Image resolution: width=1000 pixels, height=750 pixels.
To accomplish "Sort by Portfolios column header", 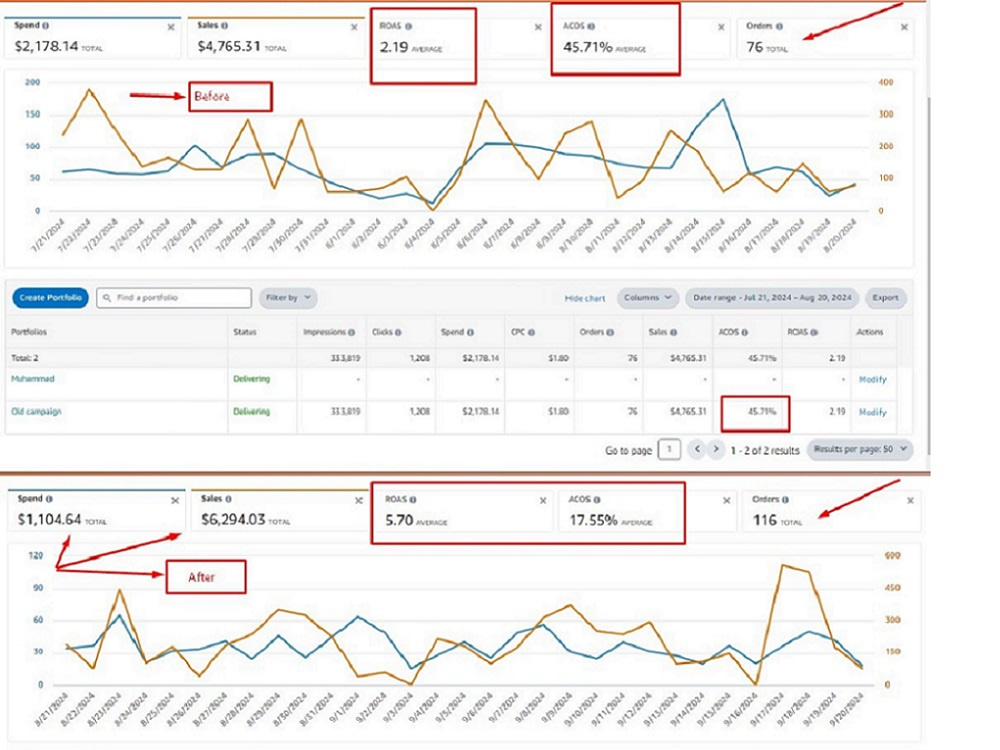I will [29, 332].
